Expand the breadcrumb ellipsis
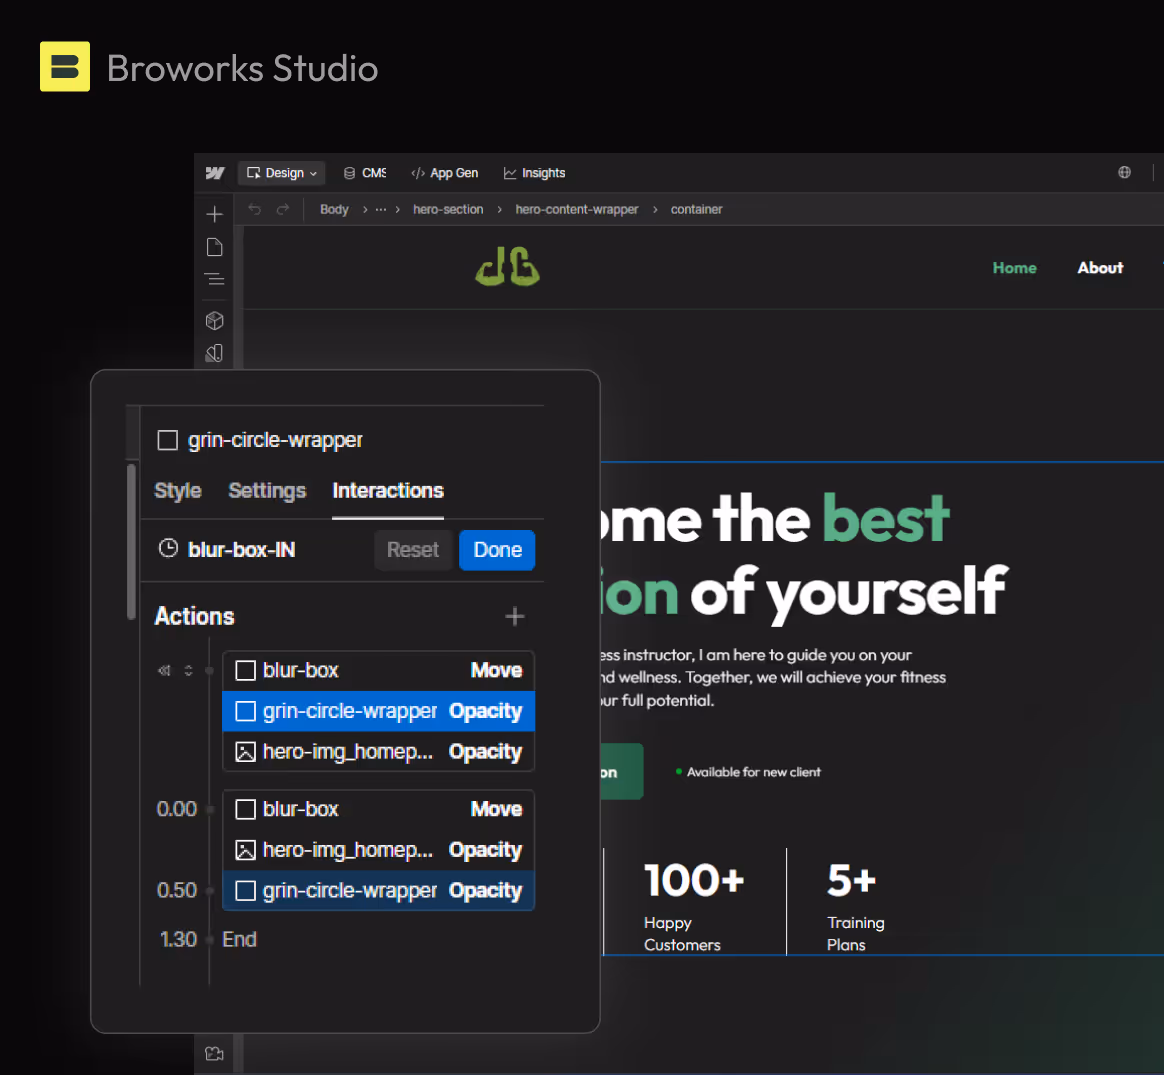The image size is (1164, 1075). 379,209
